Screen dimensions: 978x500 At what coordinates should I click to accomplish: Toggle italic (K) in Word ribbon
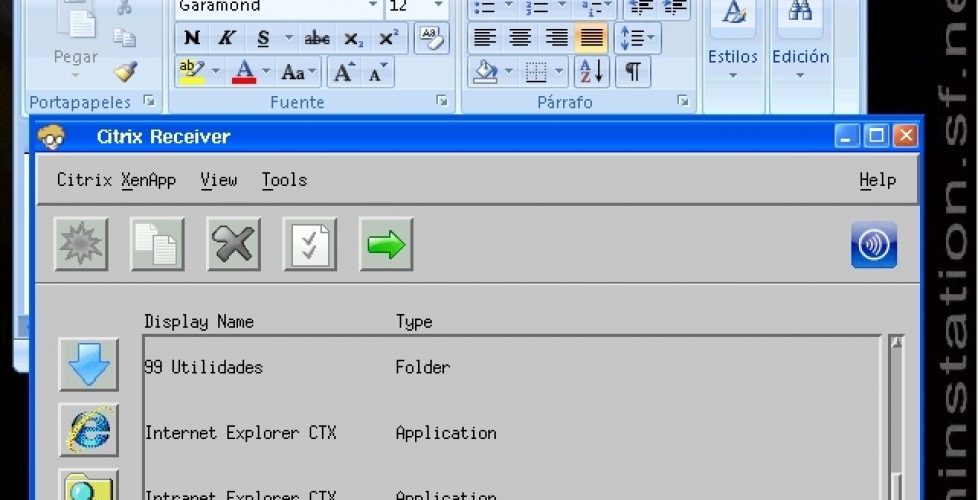226,39
